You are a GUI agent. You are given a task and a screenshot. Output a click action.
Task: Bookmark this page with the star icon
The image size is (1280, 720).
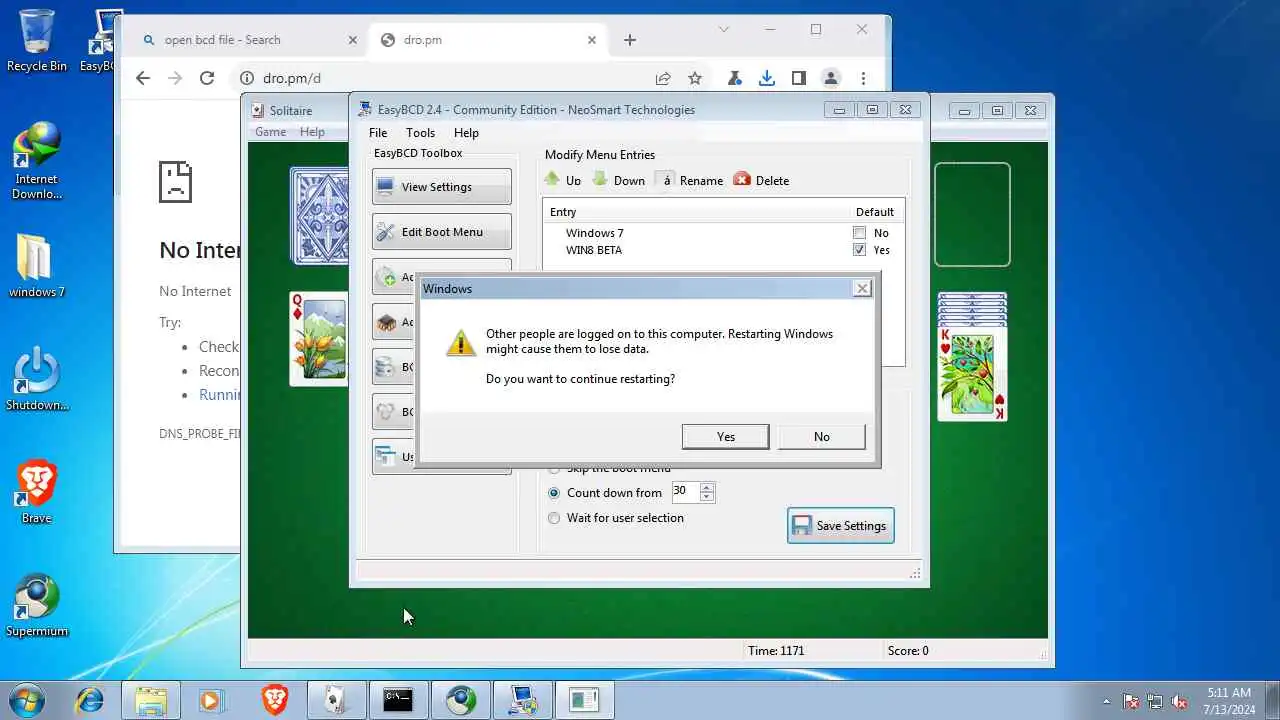click(x=695, y=78)
